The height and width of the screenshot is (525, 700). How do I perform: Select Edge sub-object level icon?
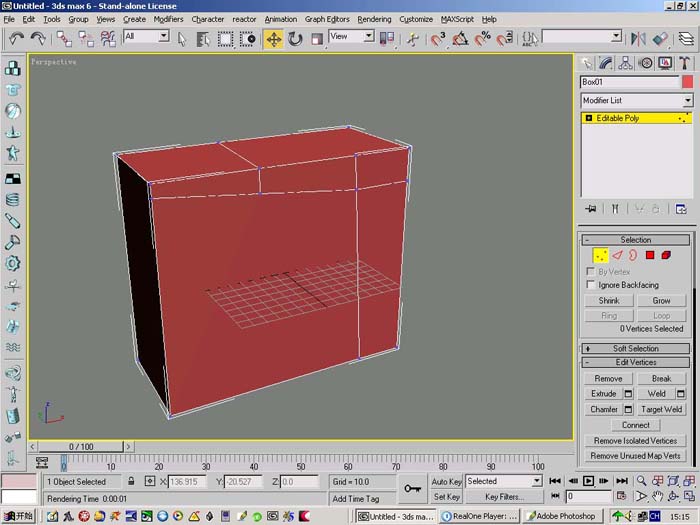[x=617, y=255]
